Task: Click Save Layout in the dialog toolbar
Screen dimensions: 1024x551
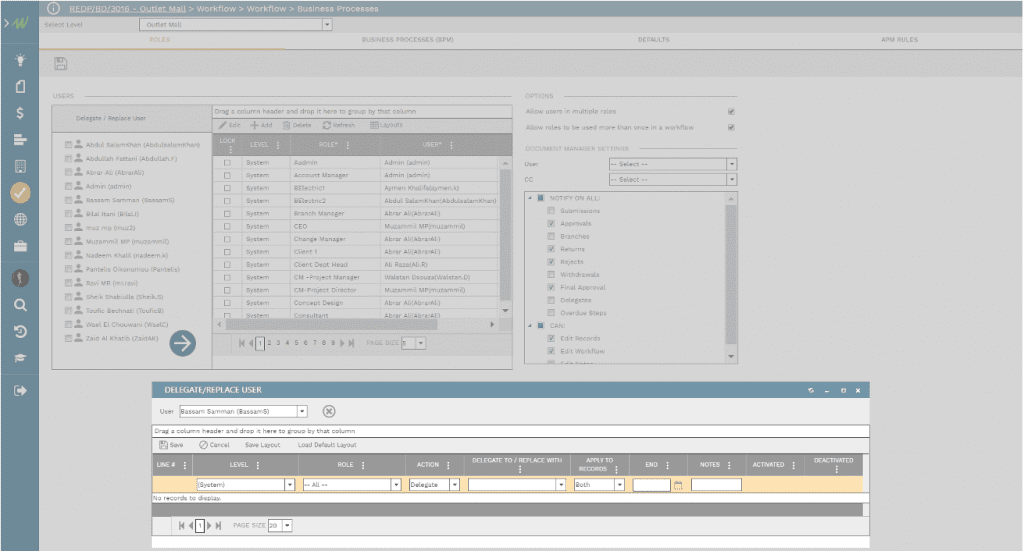Action: pyautogui.click(x=263, y=445)
